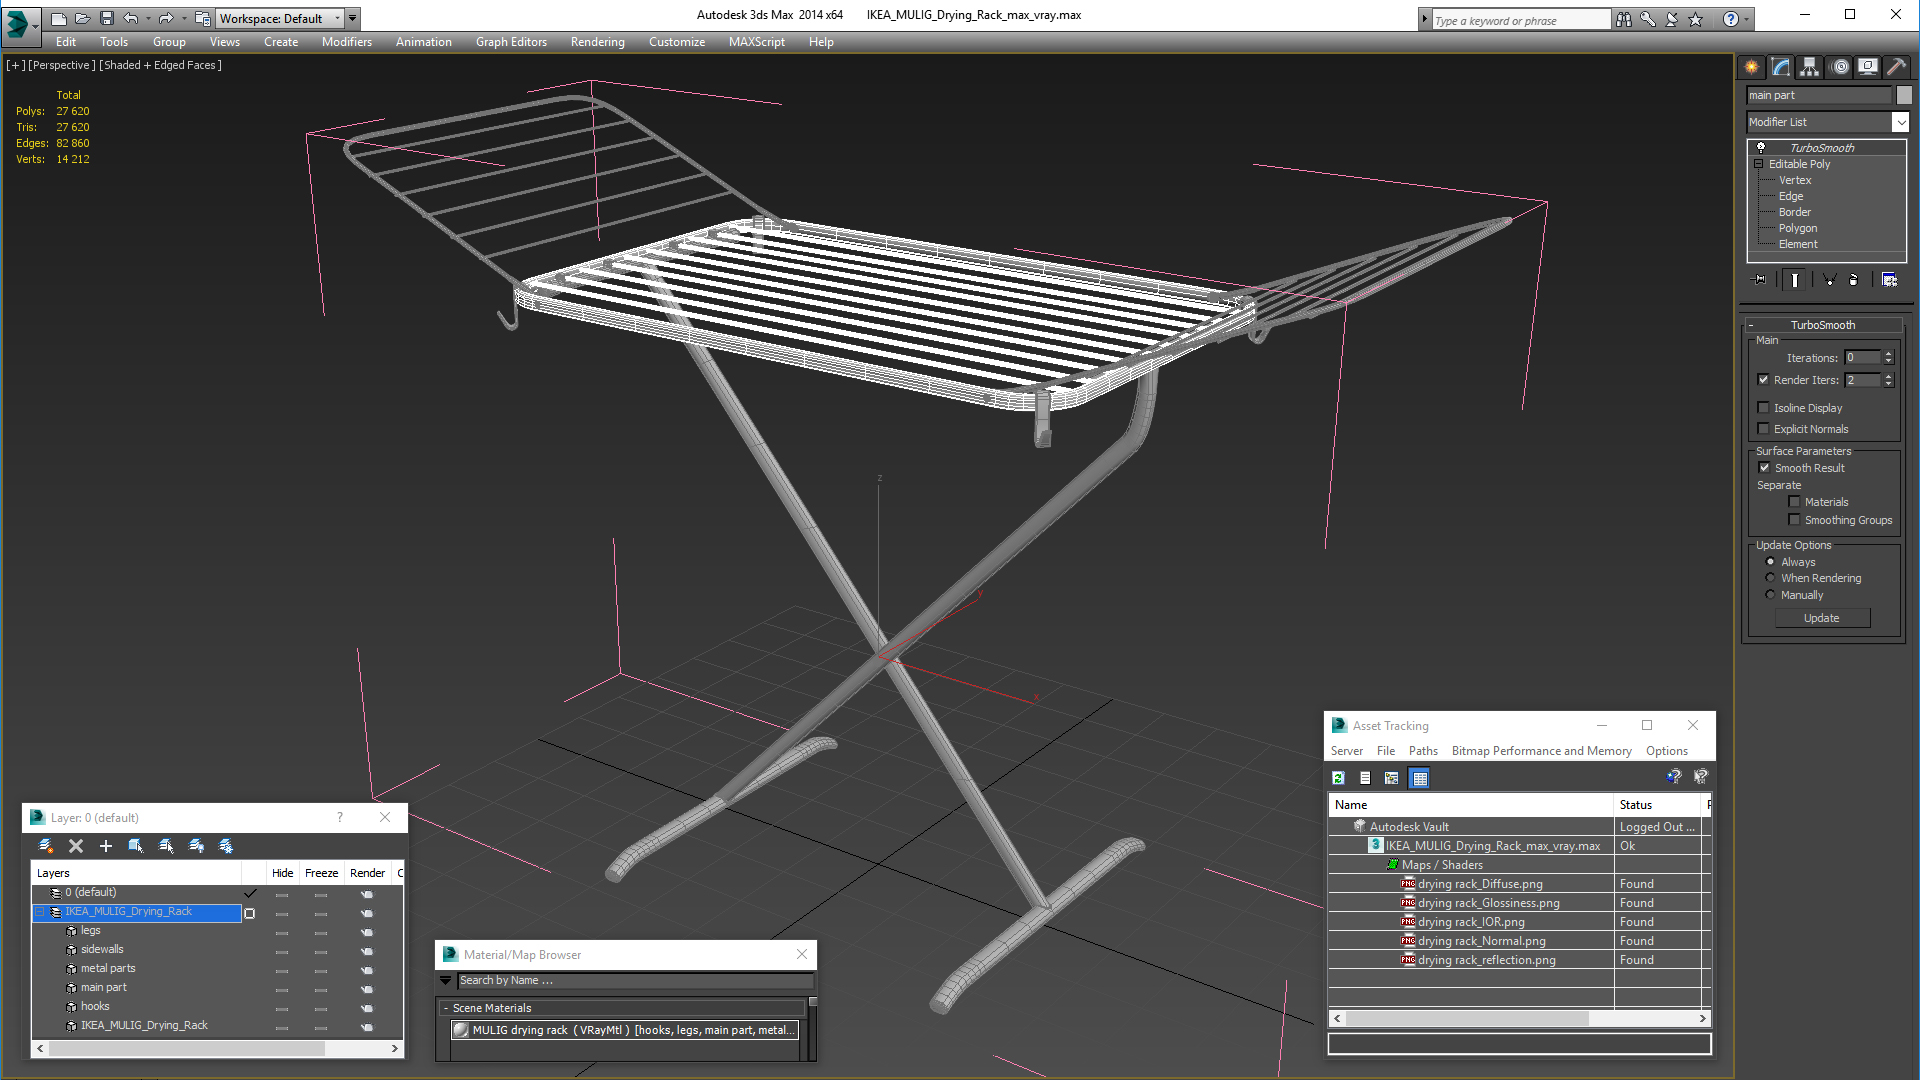Click Configure Modifier Sets icon under stack

[1889, 280]
